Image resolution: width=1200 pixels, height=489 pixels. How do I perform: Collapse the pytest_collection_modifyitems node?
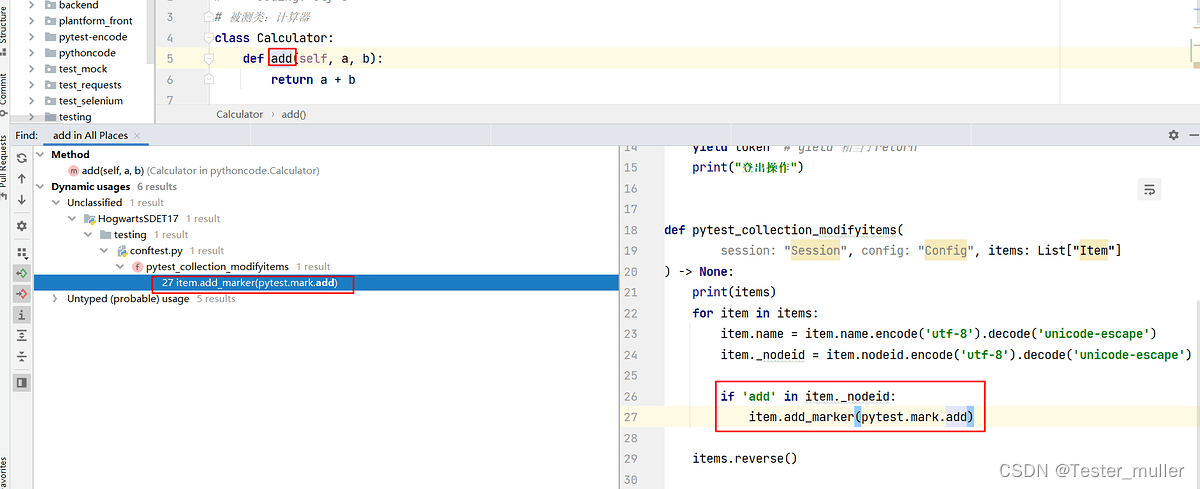click(121, 266)
